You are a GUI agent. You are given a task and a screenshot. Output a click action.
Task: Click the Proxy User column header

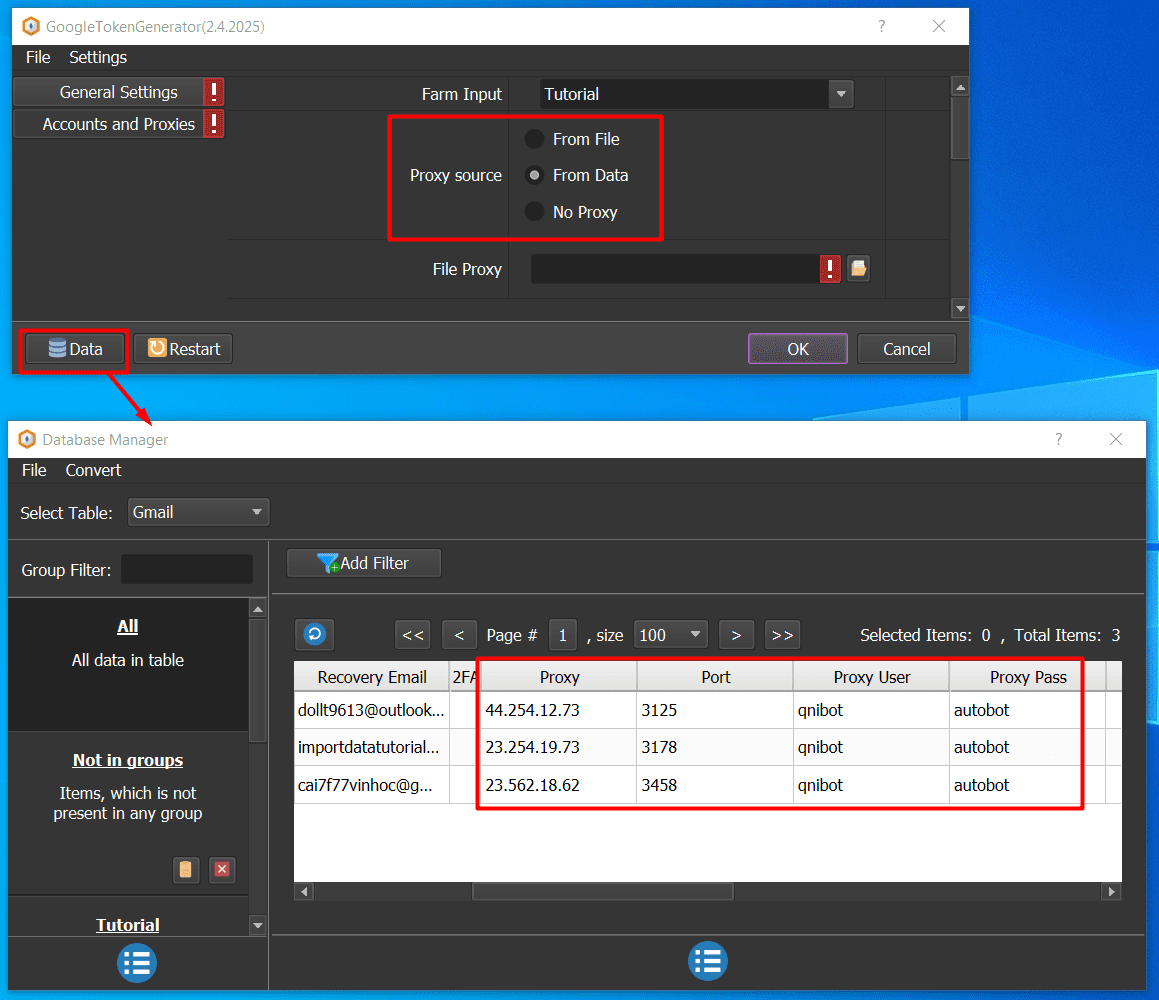[871, 677]
